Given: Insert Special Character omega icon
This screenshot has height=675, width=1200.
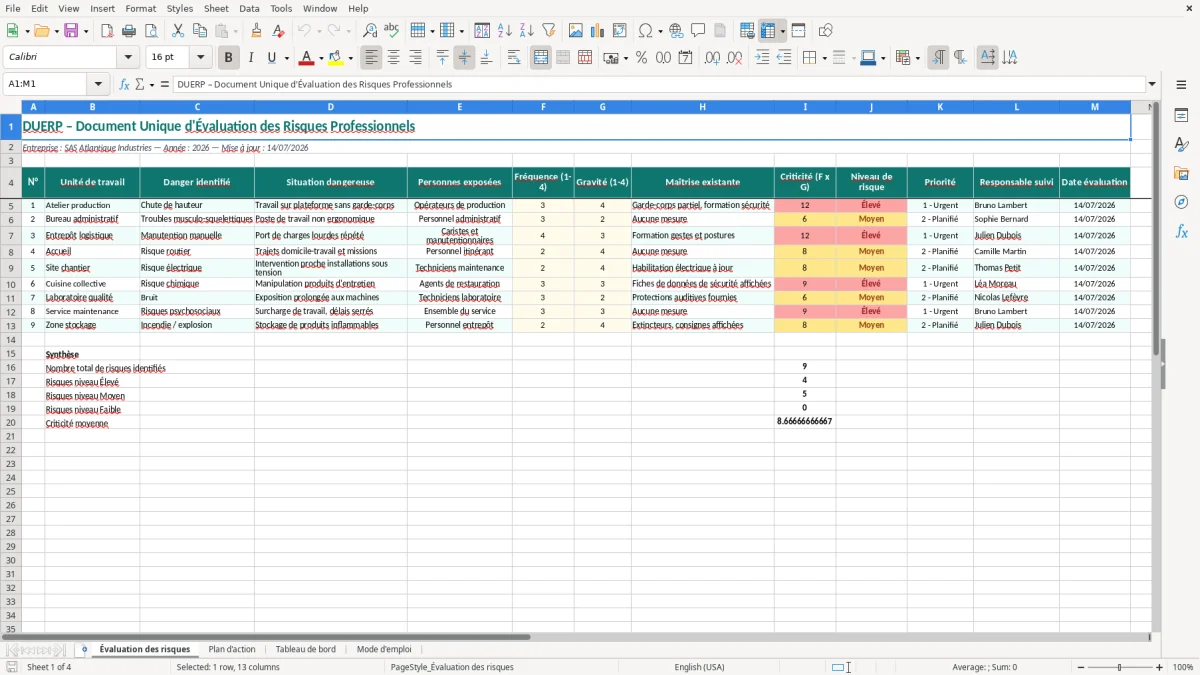Looking at the screenshot, I should [x=645, y=31].
